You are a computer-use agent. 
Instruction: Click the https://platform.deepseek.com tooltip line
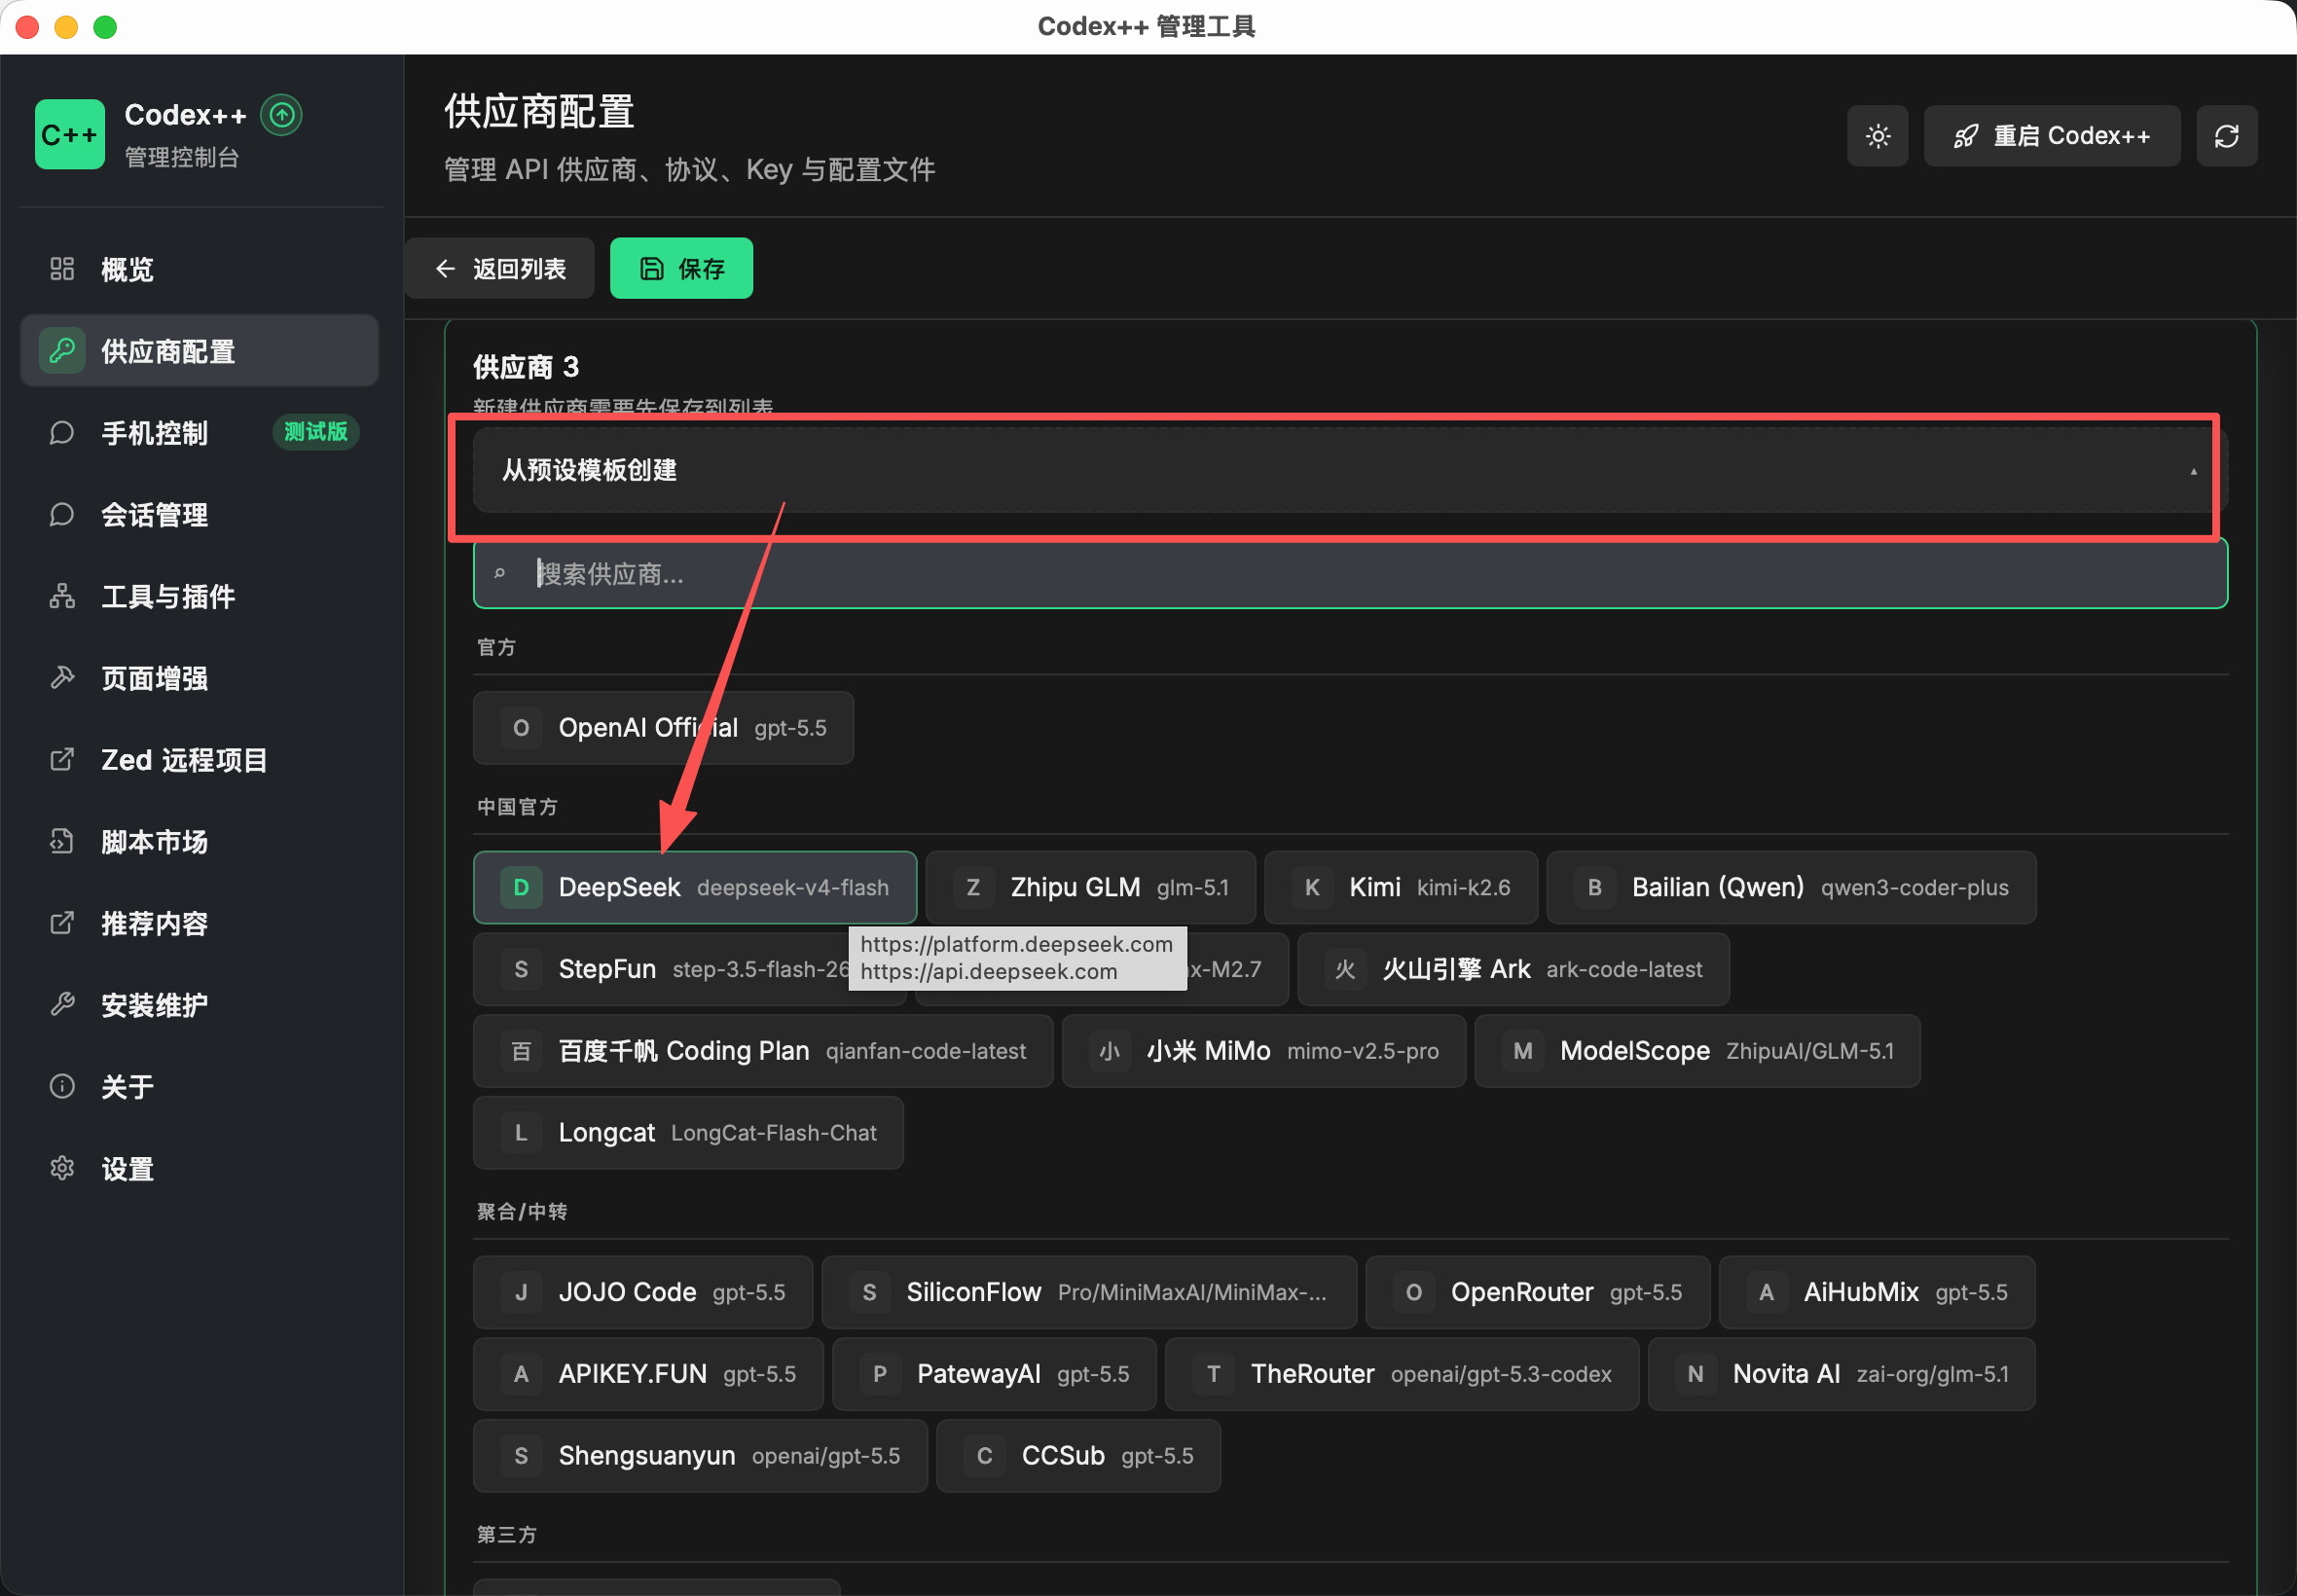coord(1016,944)
